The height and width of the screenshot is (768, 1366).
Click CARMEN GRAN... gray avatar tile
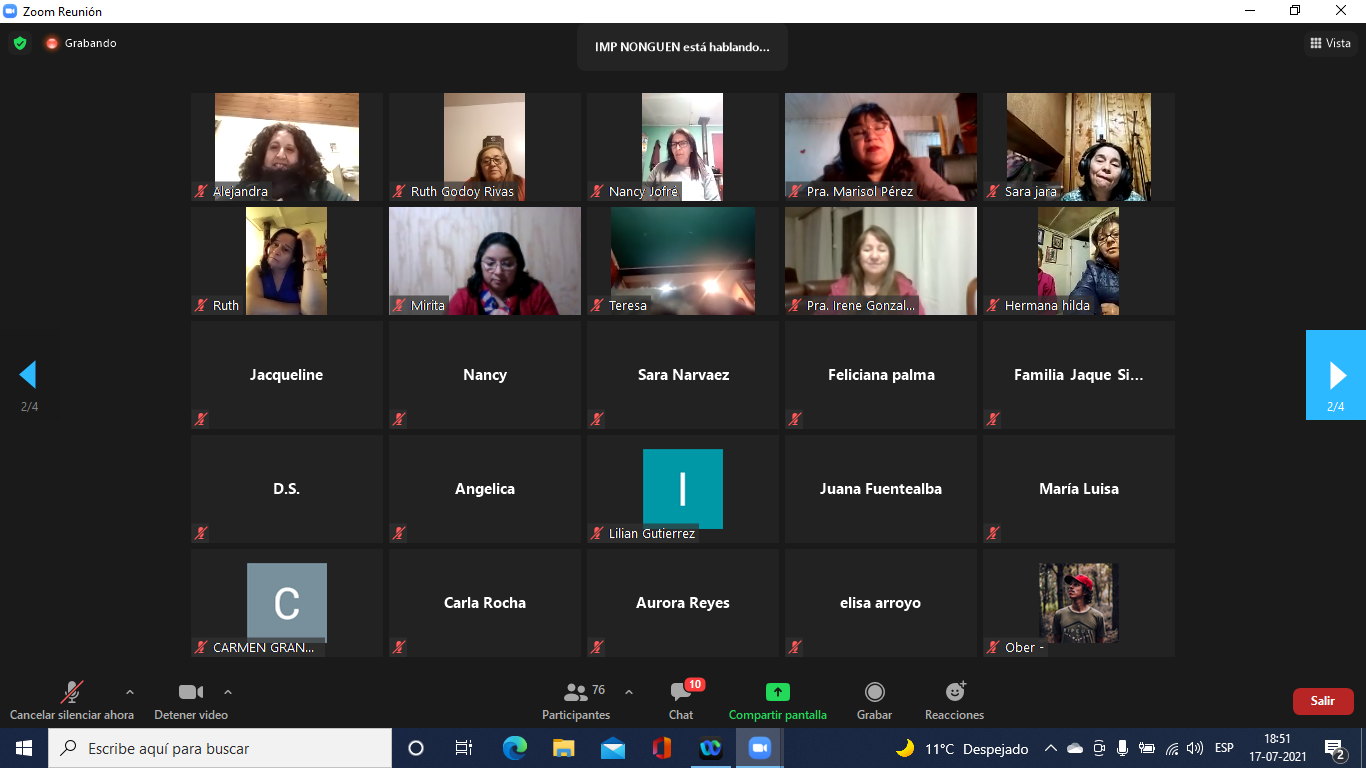(287, 603)
